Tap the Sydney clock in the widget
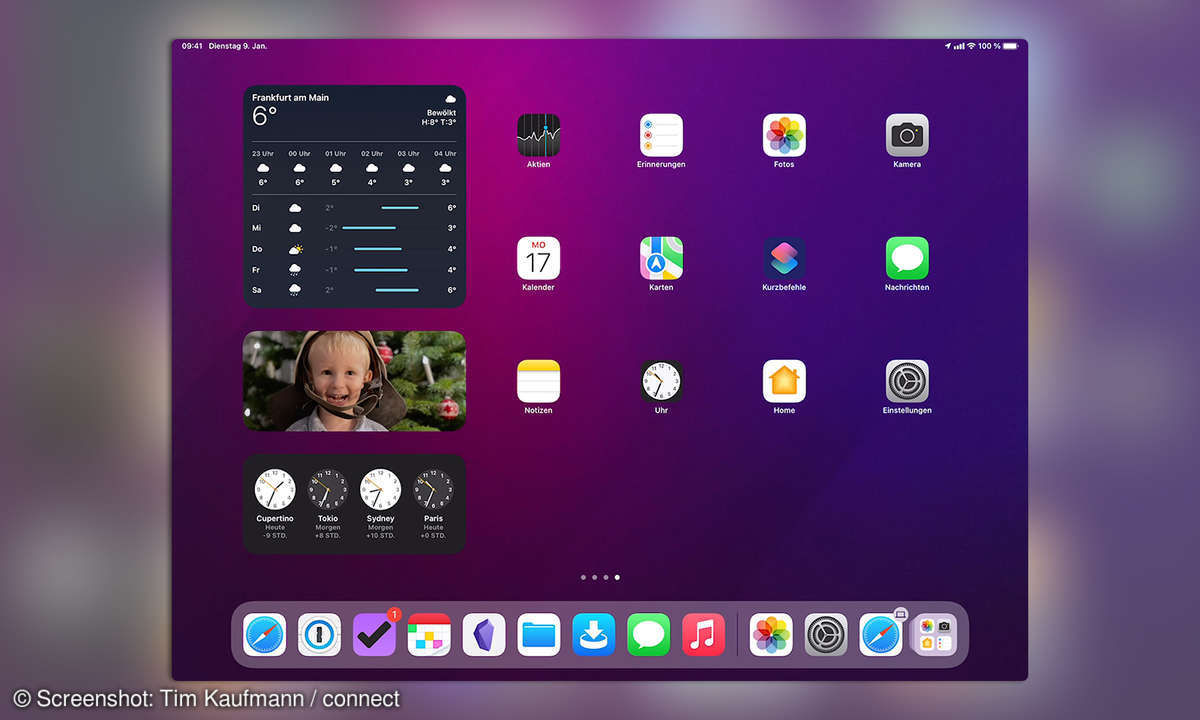The height and width of the screenshot is (720, 1200). (380, 490)
